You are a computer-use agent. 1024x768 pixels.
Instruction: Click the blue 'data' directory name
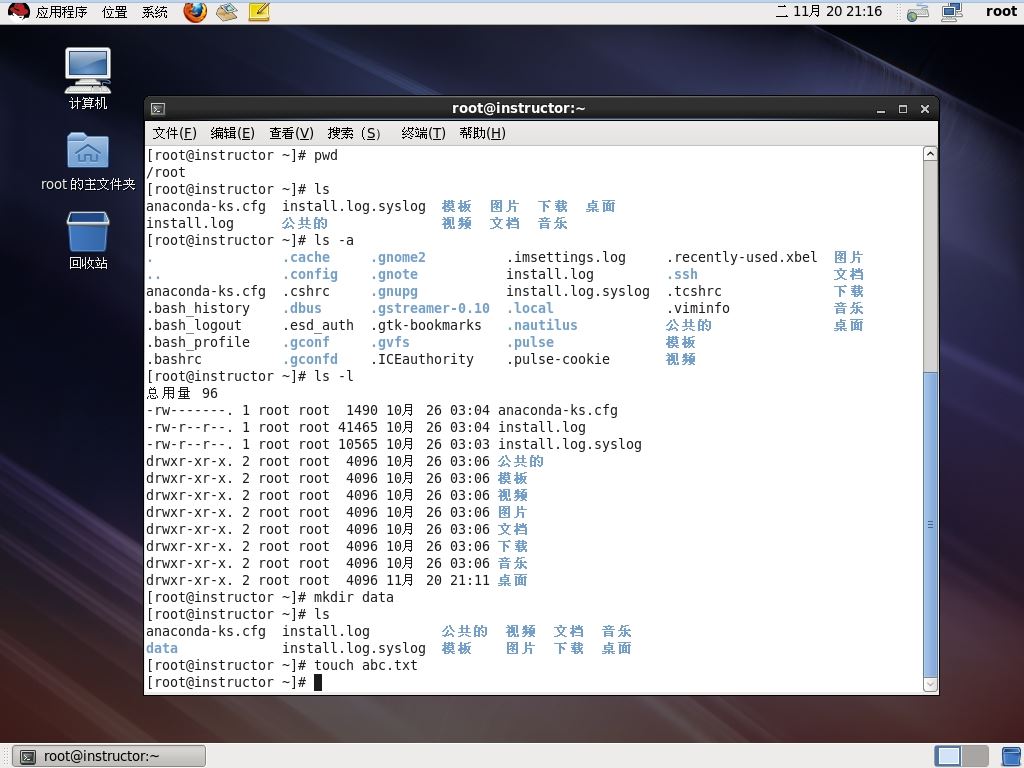[x=162, y=648]
